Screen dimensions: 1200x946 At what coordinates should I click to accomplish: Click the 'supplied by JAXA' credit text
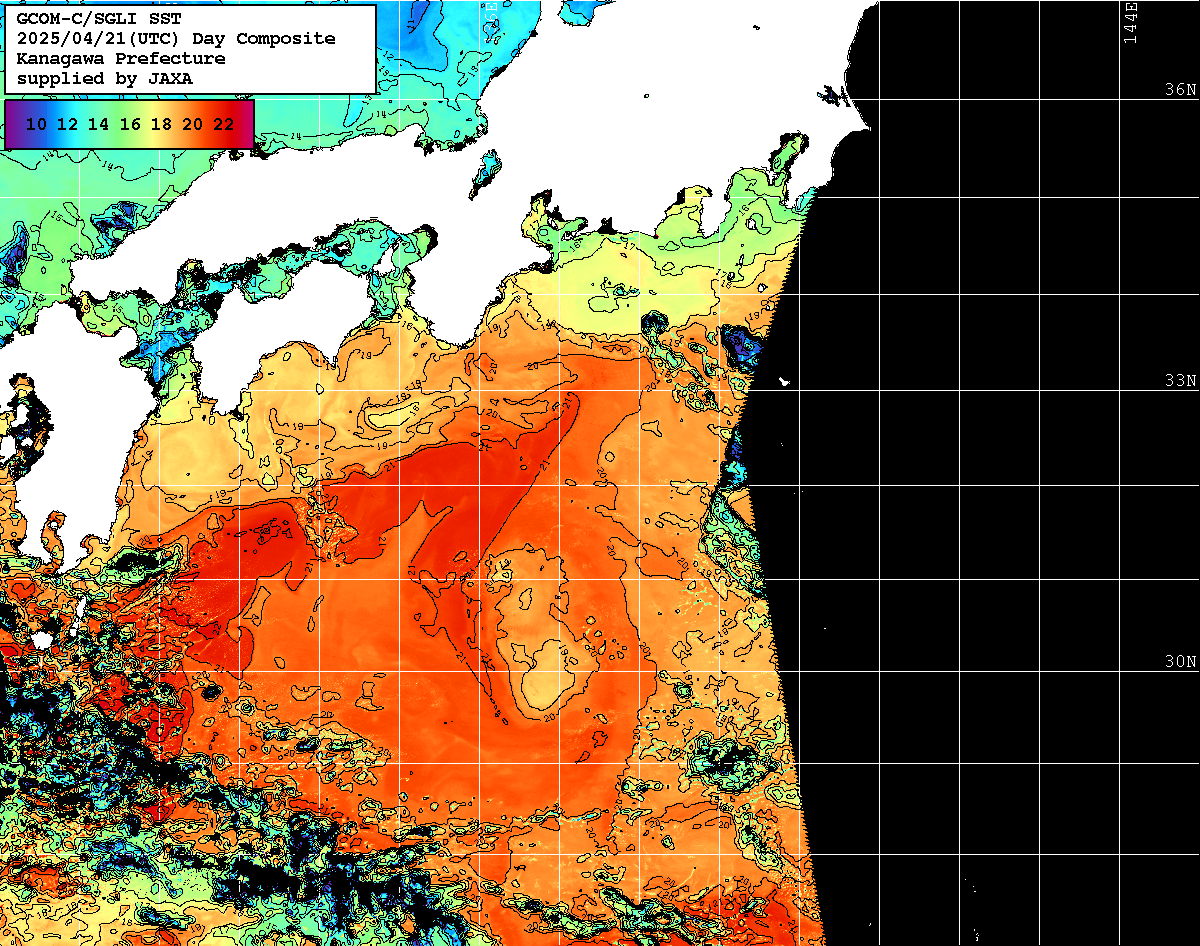[x=105, y=78]
